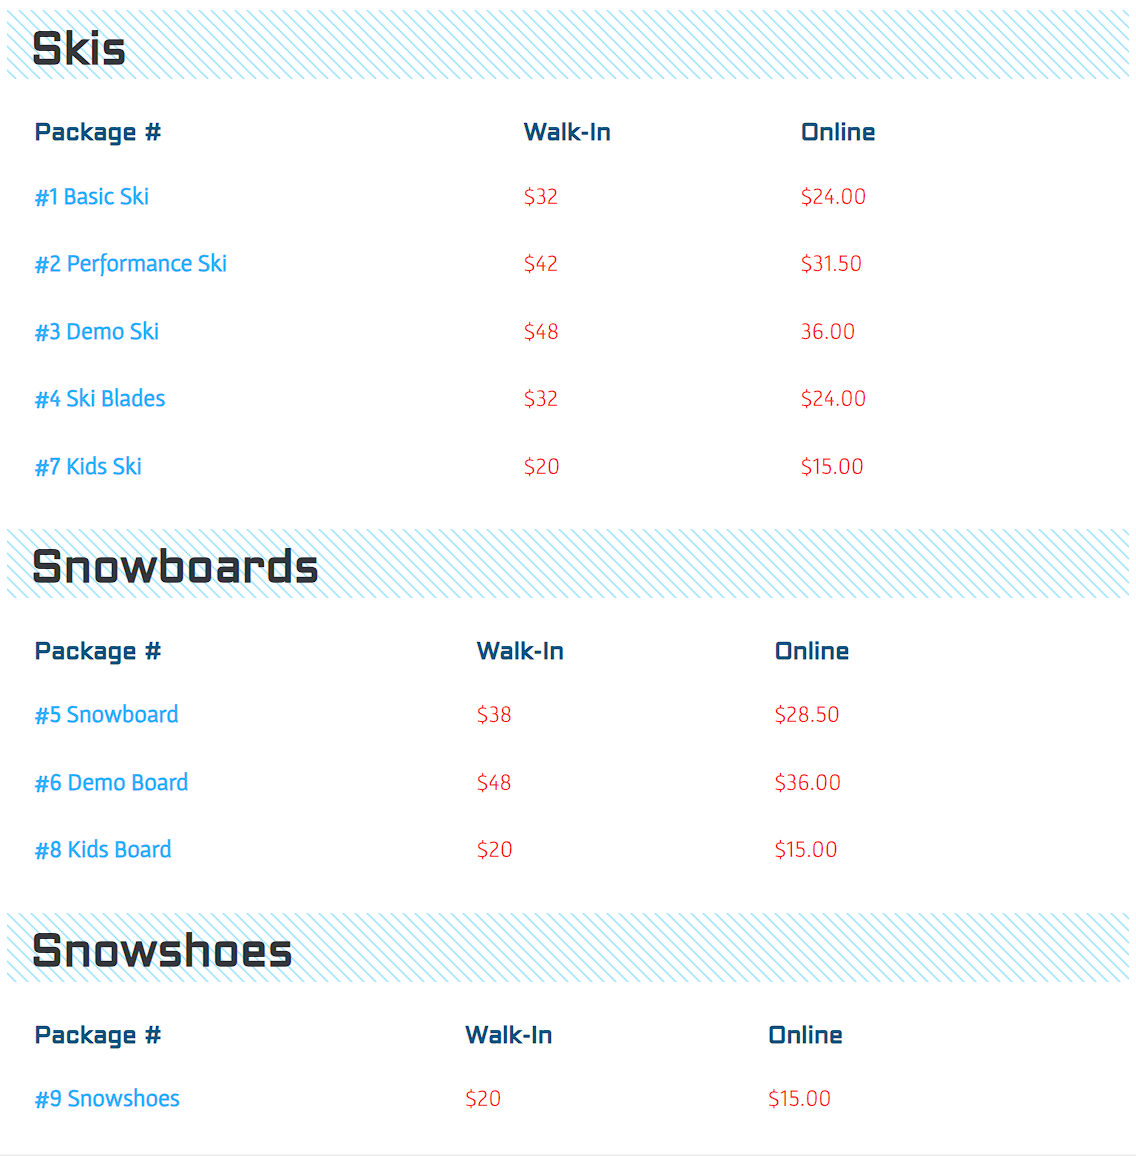Click the $15.00 online Snowshoes price
This screenshot has height=1156, width=1136.
point(799,1098)
